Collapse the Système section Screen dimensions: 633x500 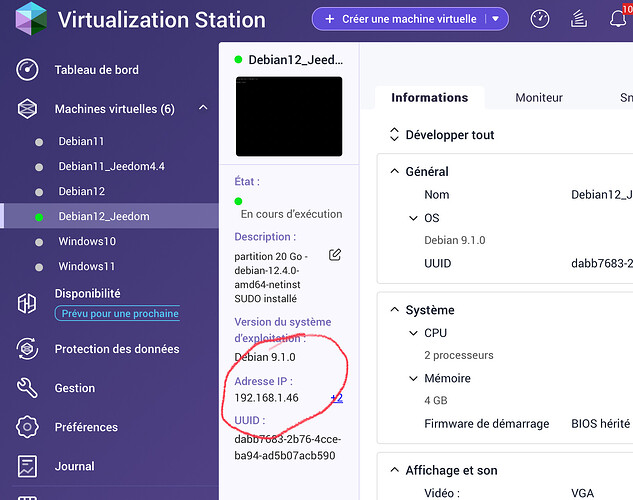click(394, 311)
